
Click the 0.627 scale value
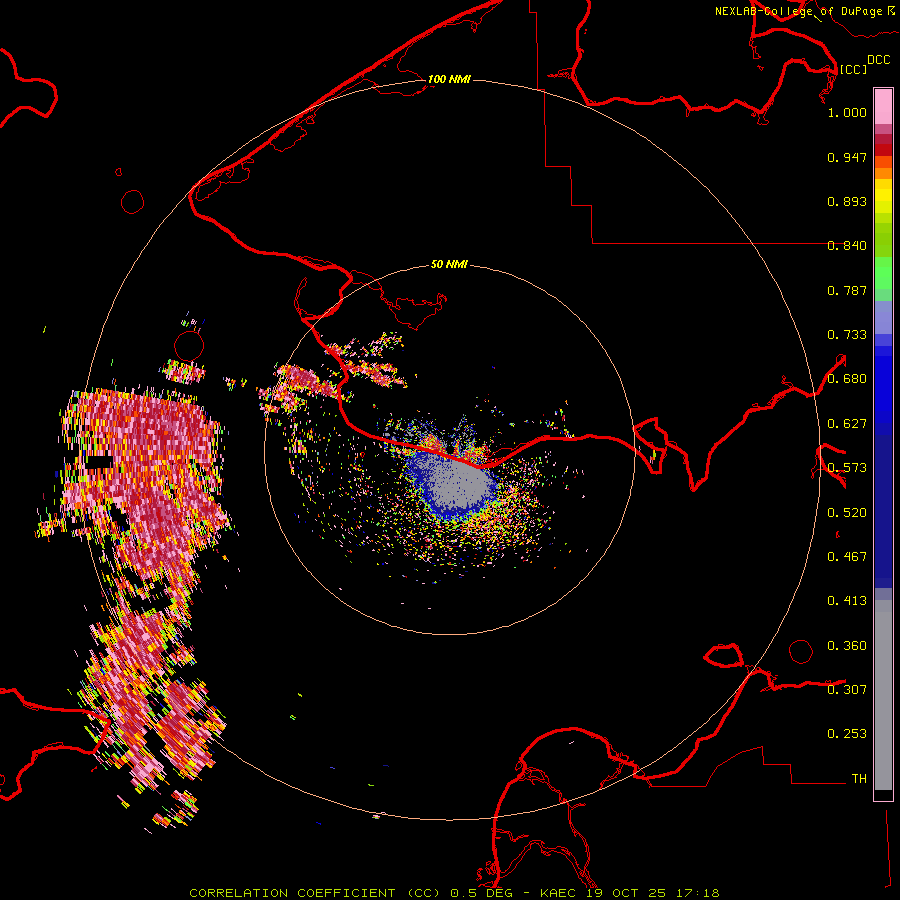click(x=847, y=424)
